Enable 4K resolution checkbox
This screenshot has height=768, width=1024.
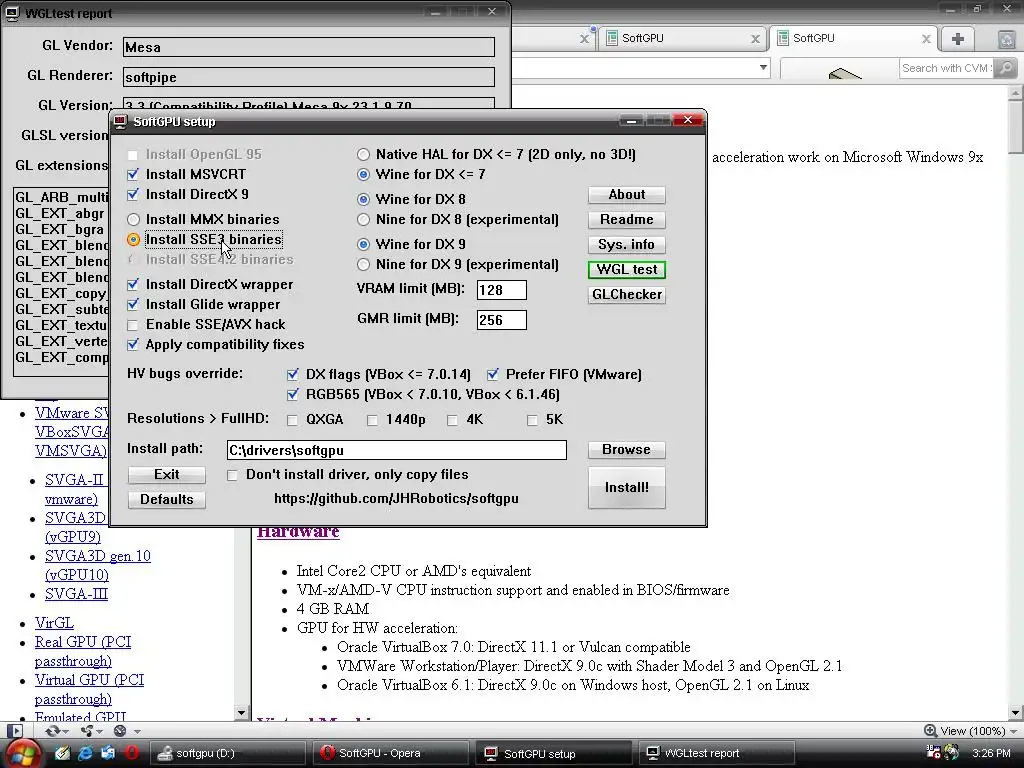[453, 420]
